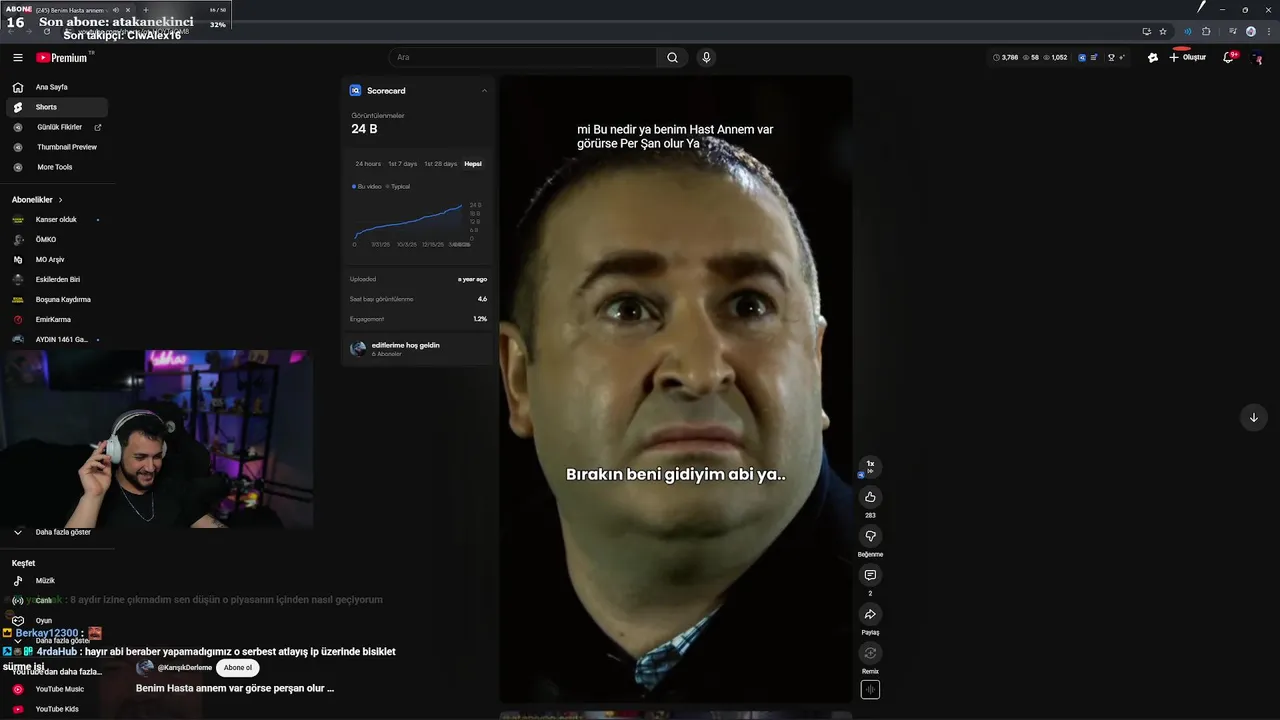This screenshot has width=1280, height=720.
Task: Open the notifications bell
Action: (x=1229, y=58)
